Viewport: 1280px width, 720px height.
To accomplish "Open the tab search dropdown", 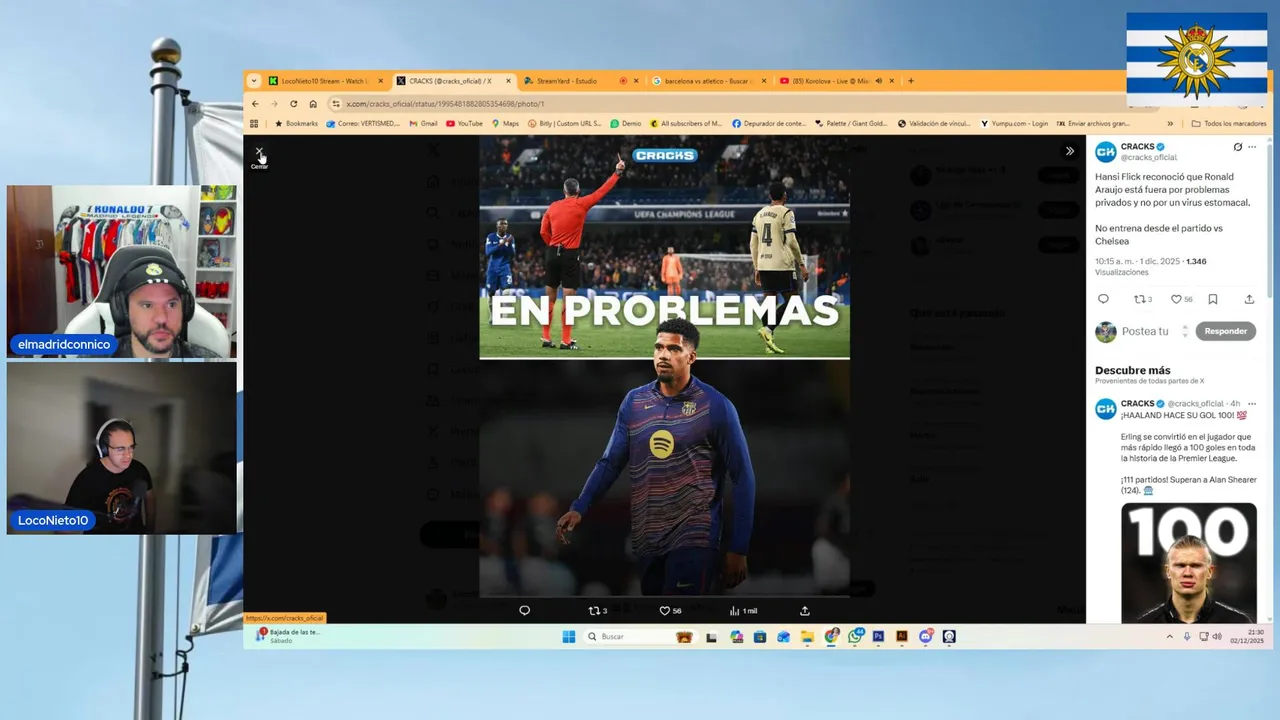I will [253, 81].
